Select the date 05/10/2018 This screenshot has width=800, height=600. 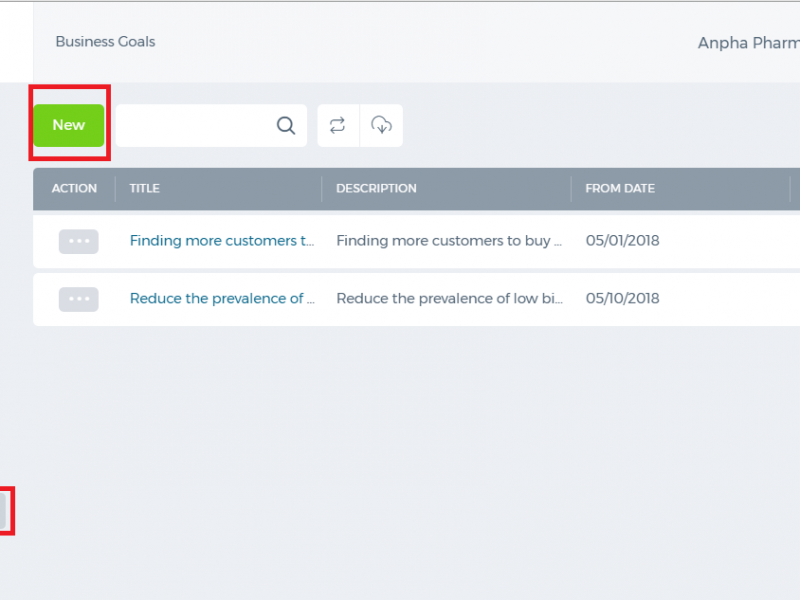coord(622,298)
